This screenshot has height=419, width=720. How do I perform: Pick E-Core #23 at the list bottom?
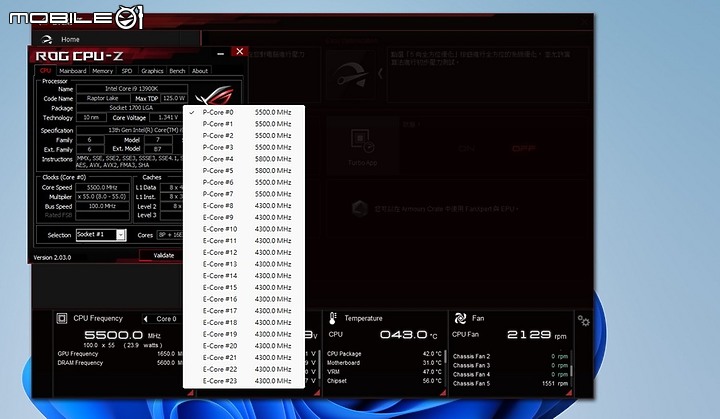pyautogui.click(x=243, y=381)
